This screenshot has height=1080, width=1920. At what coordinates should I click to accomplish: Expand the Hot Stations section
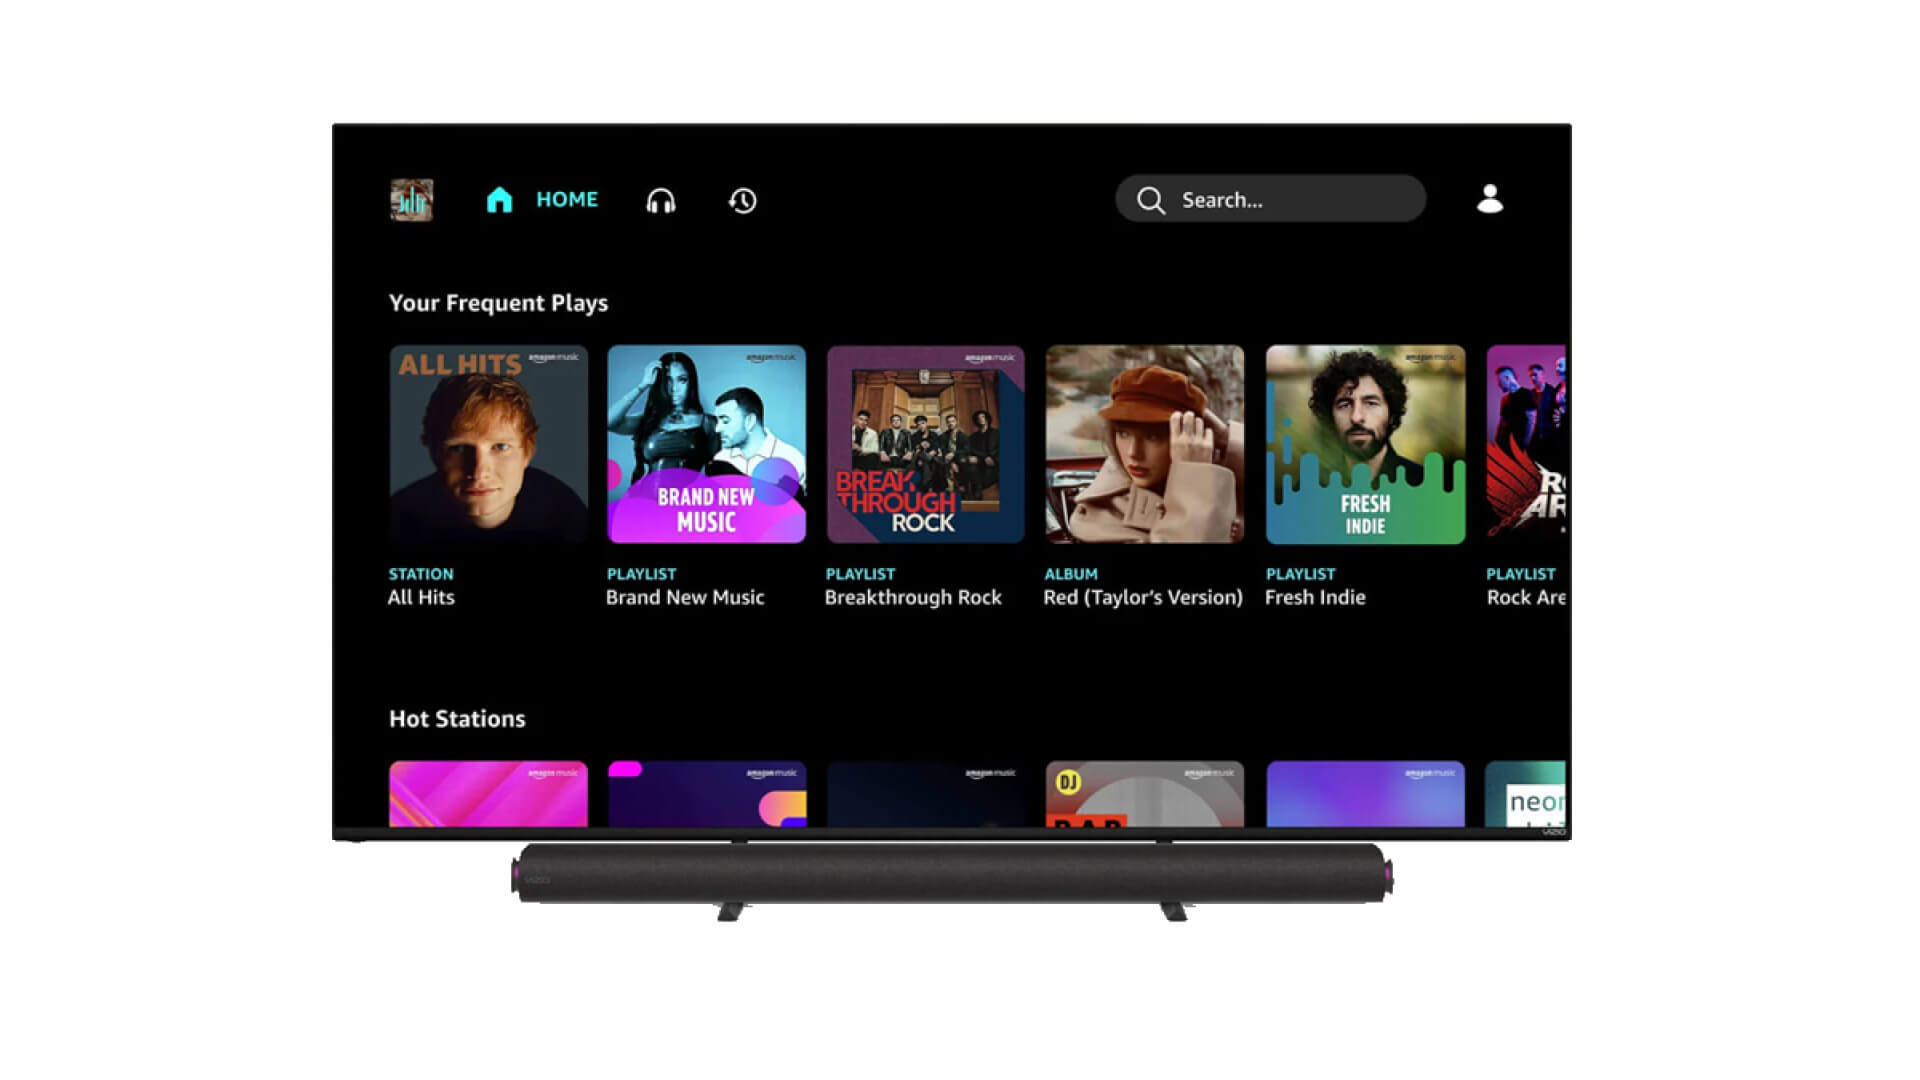(458, 717)
